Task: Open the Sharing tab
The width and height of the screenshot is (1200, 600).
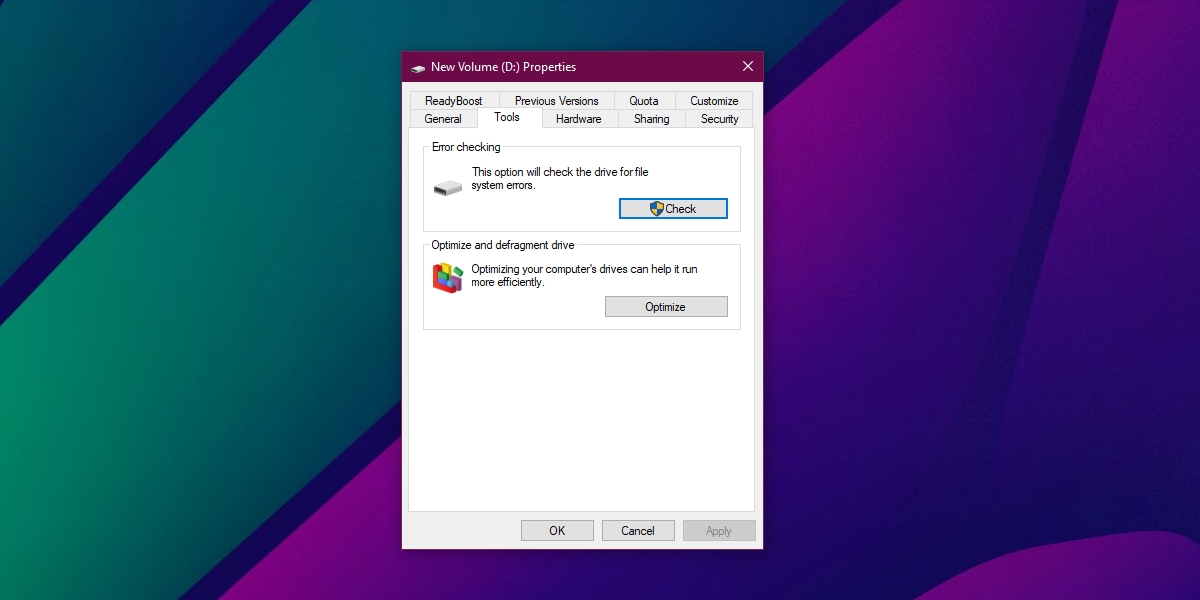Action: 651,118
